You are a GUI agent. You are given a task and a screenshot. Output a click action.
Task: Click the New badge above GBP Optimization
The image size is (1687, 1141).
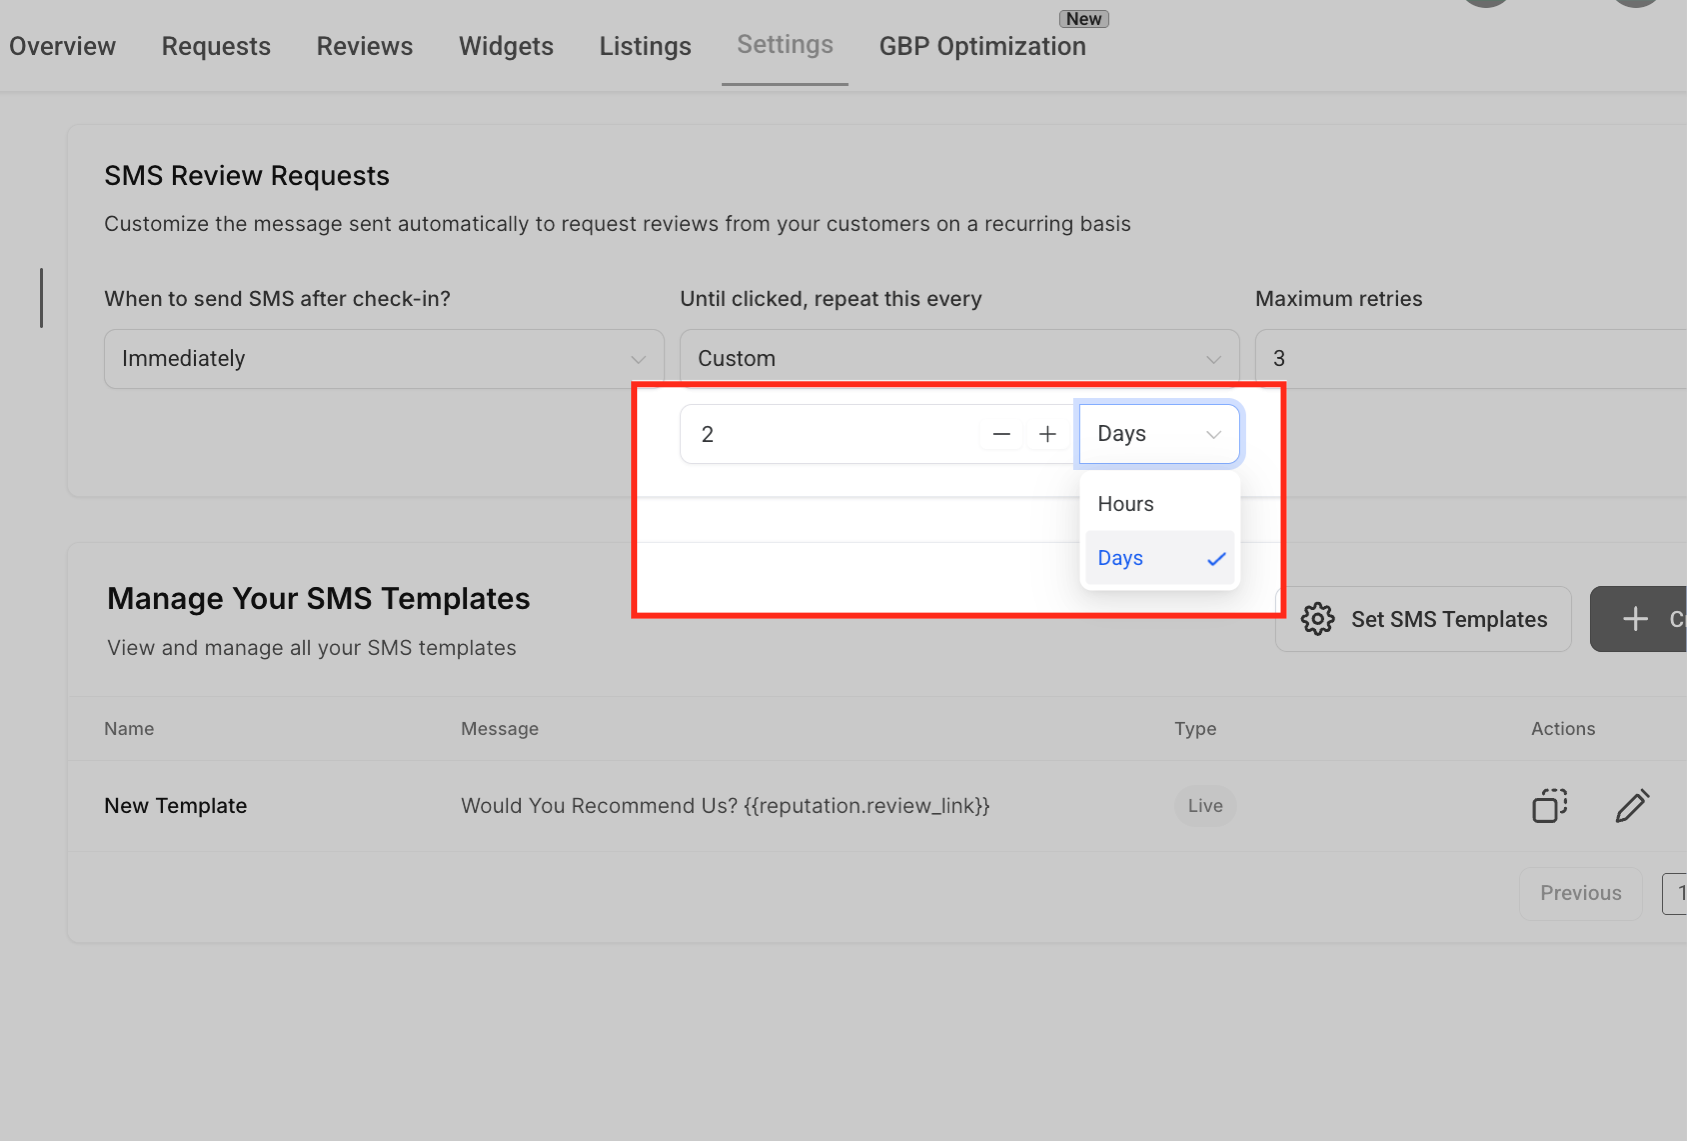[x=1084, y=19]
